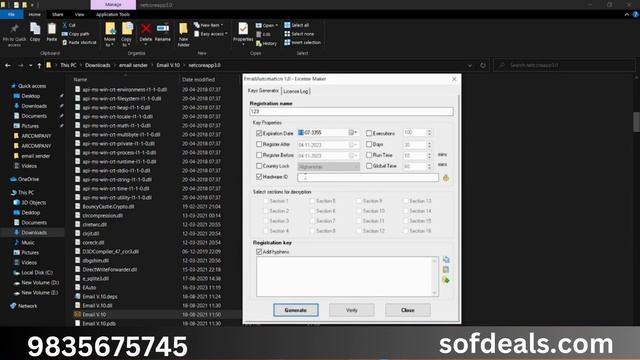This screenshot has width=640, height=360.
Task: Expand the address bar history dropdown
Action: tap(470, 65)
